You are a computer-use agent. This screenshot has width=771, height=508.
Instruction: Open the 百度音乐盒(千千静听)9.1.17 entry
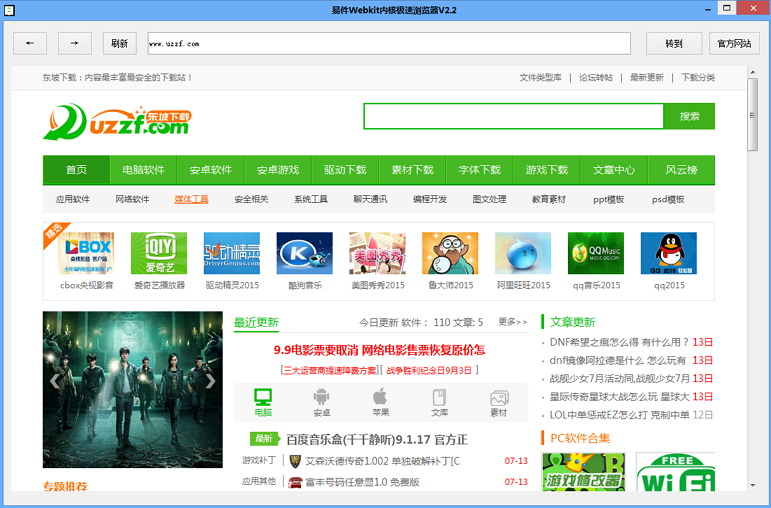(377, 439)
